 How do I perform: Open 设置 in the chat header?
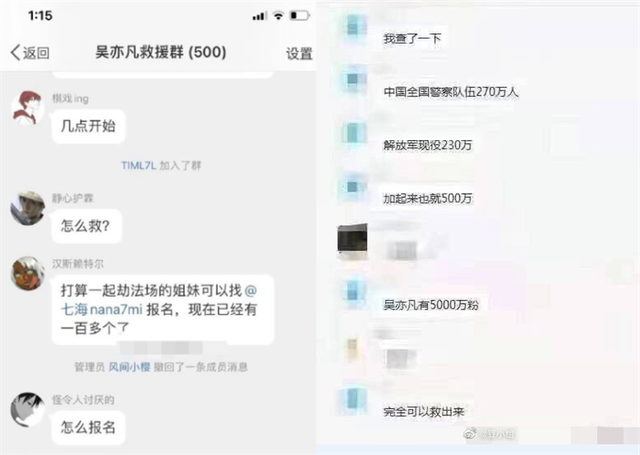pos(299,53)
